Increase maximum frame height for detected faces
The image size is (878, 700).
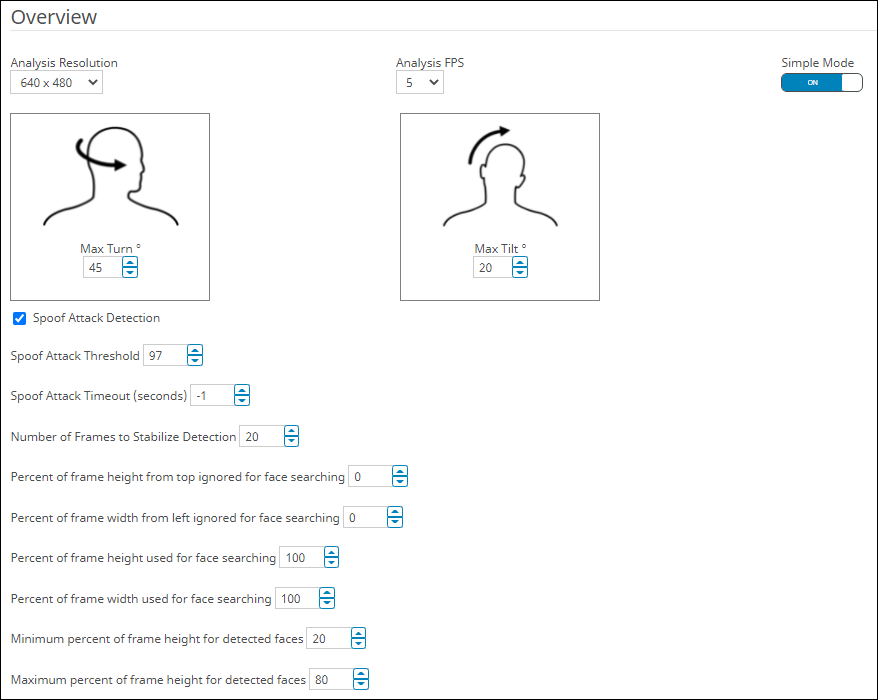click(x=361, y=674)
